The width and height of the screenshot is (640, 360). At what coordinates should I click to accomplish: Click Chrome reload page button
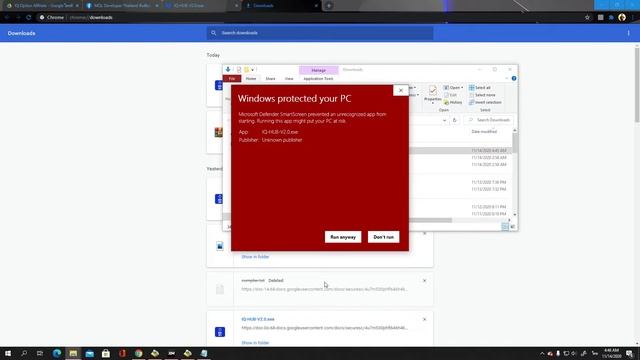point(29,18)
